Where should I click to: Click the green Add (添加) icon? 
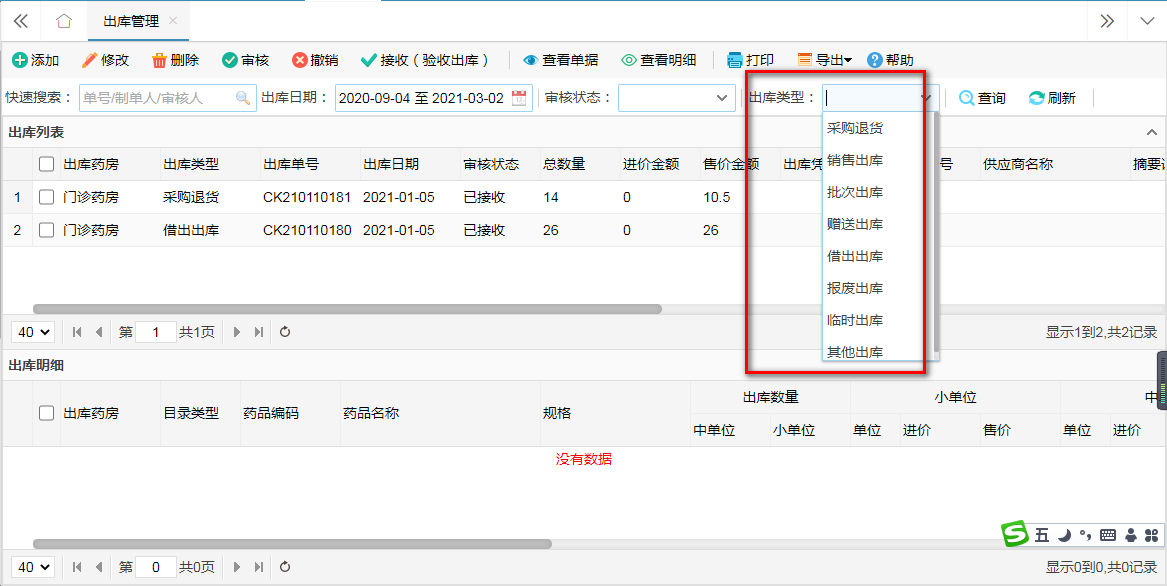20,60
